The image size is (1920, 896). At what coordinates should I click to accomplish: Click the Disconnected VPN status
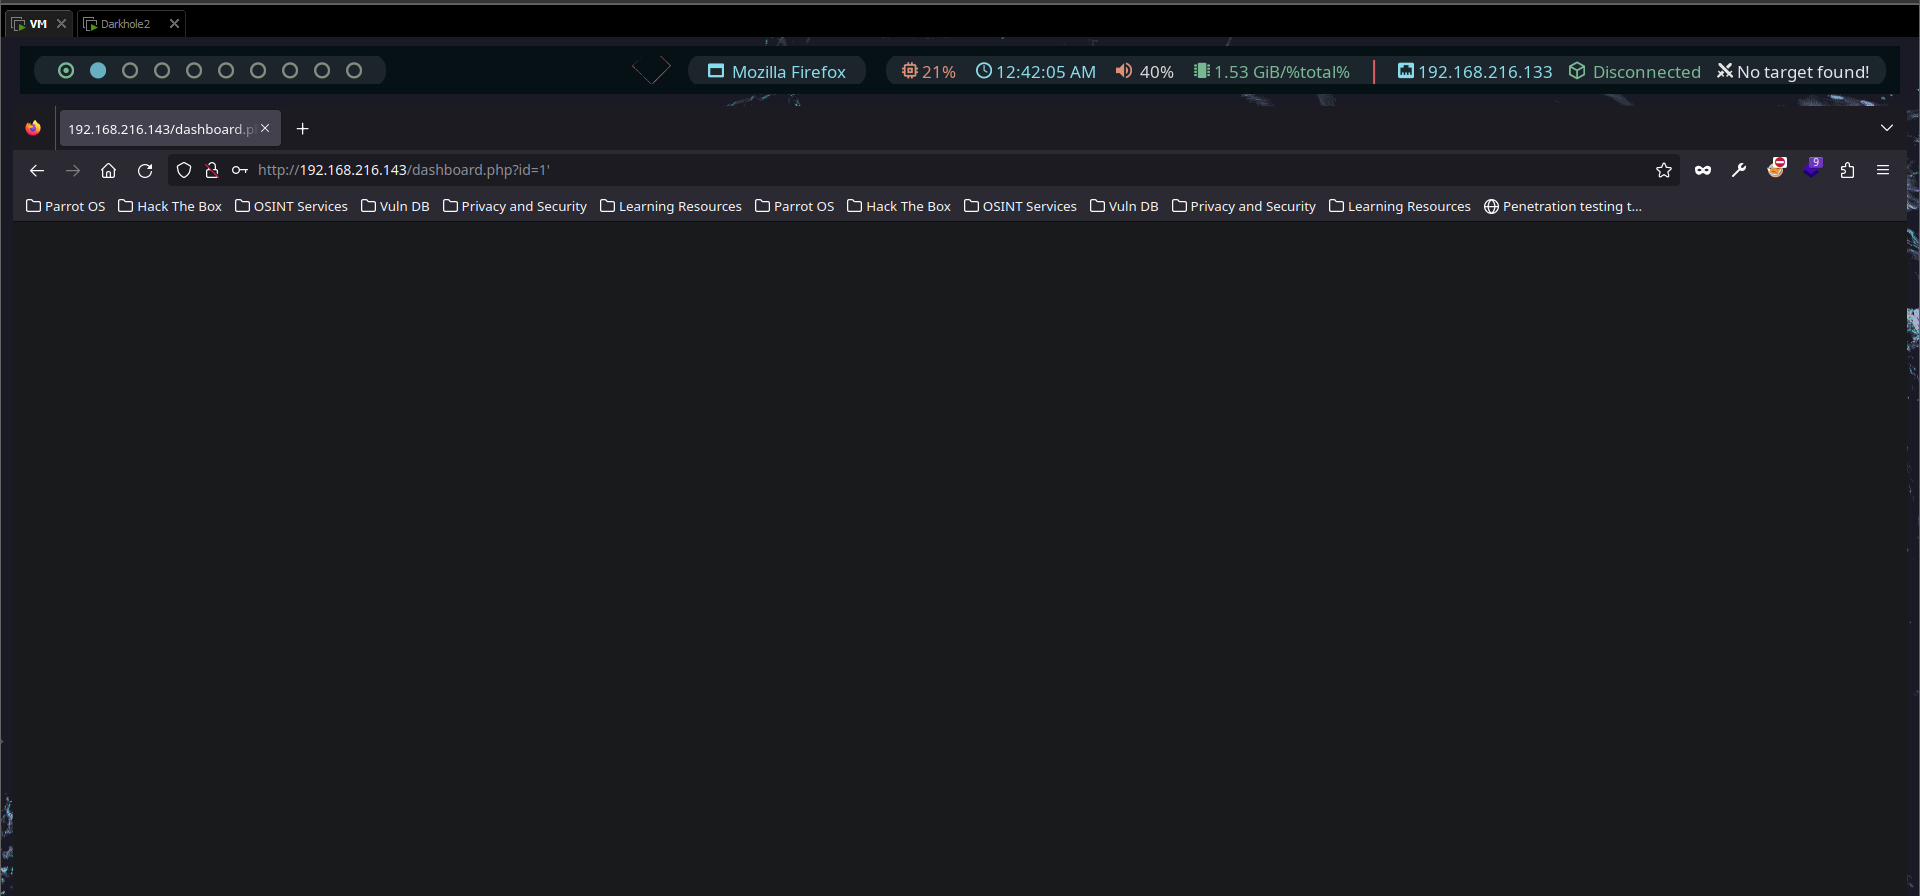click(x=1635, y=71)
